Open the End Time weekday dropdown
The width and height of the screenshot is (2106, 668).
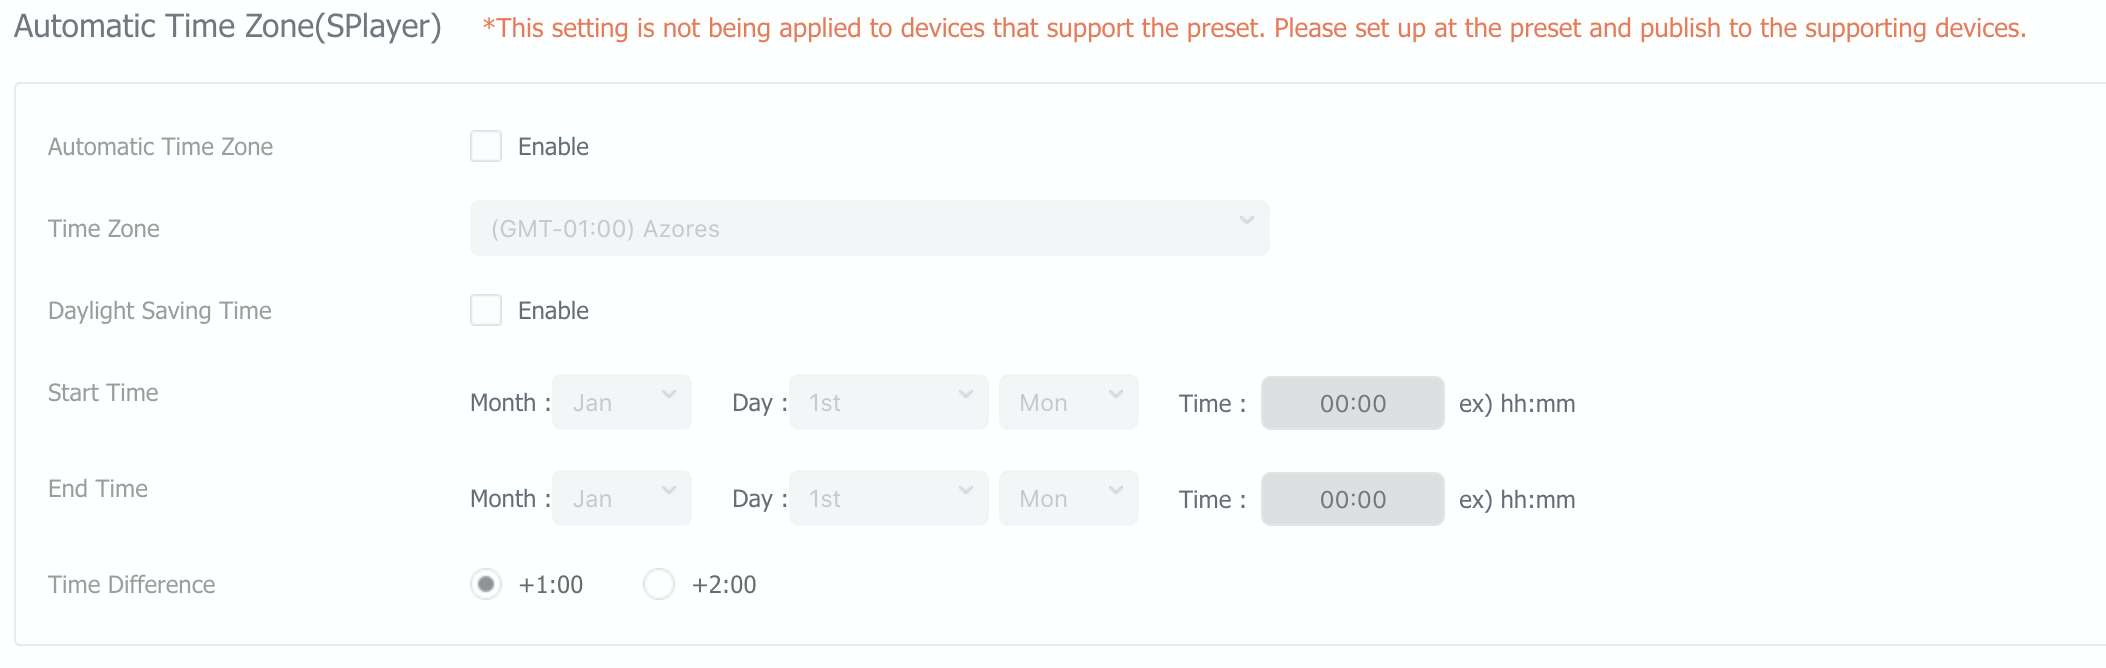[x=1068, y=498]
